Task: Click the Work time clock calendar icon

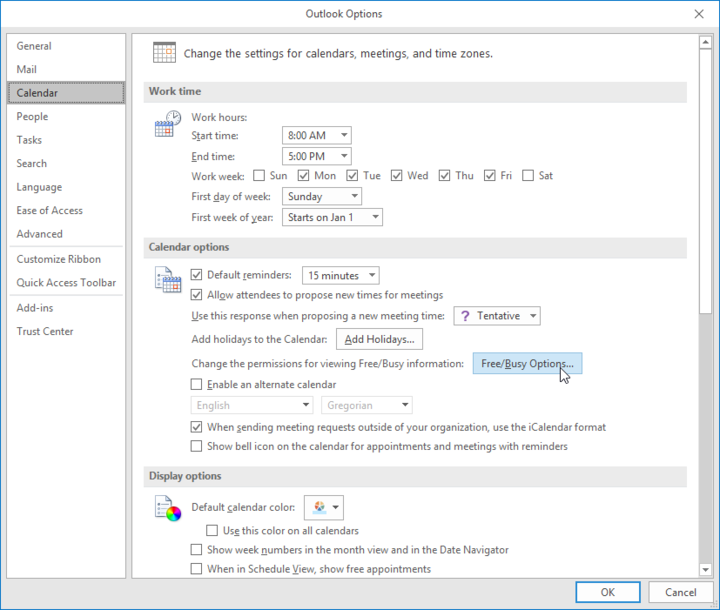Action: pyautogui.click(x=168, y=124)
